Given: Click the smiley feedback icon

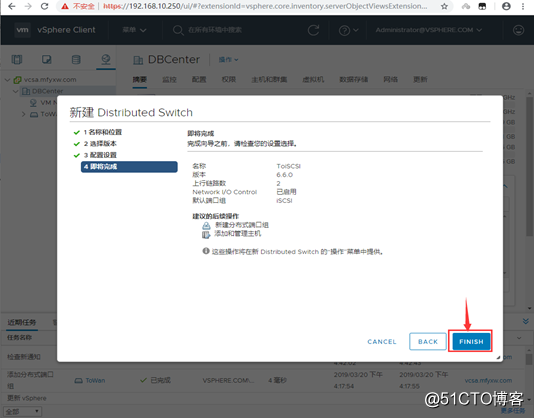Looking at the screenshot, I should [x=518, y=30].
